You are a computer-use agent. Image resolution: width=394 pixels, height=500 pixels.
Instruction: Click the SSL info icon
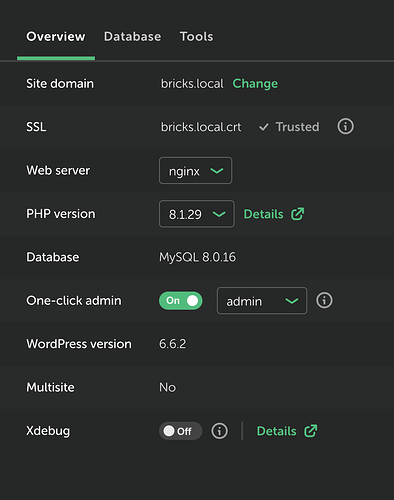pyautogui.click(x=345, y=127)
